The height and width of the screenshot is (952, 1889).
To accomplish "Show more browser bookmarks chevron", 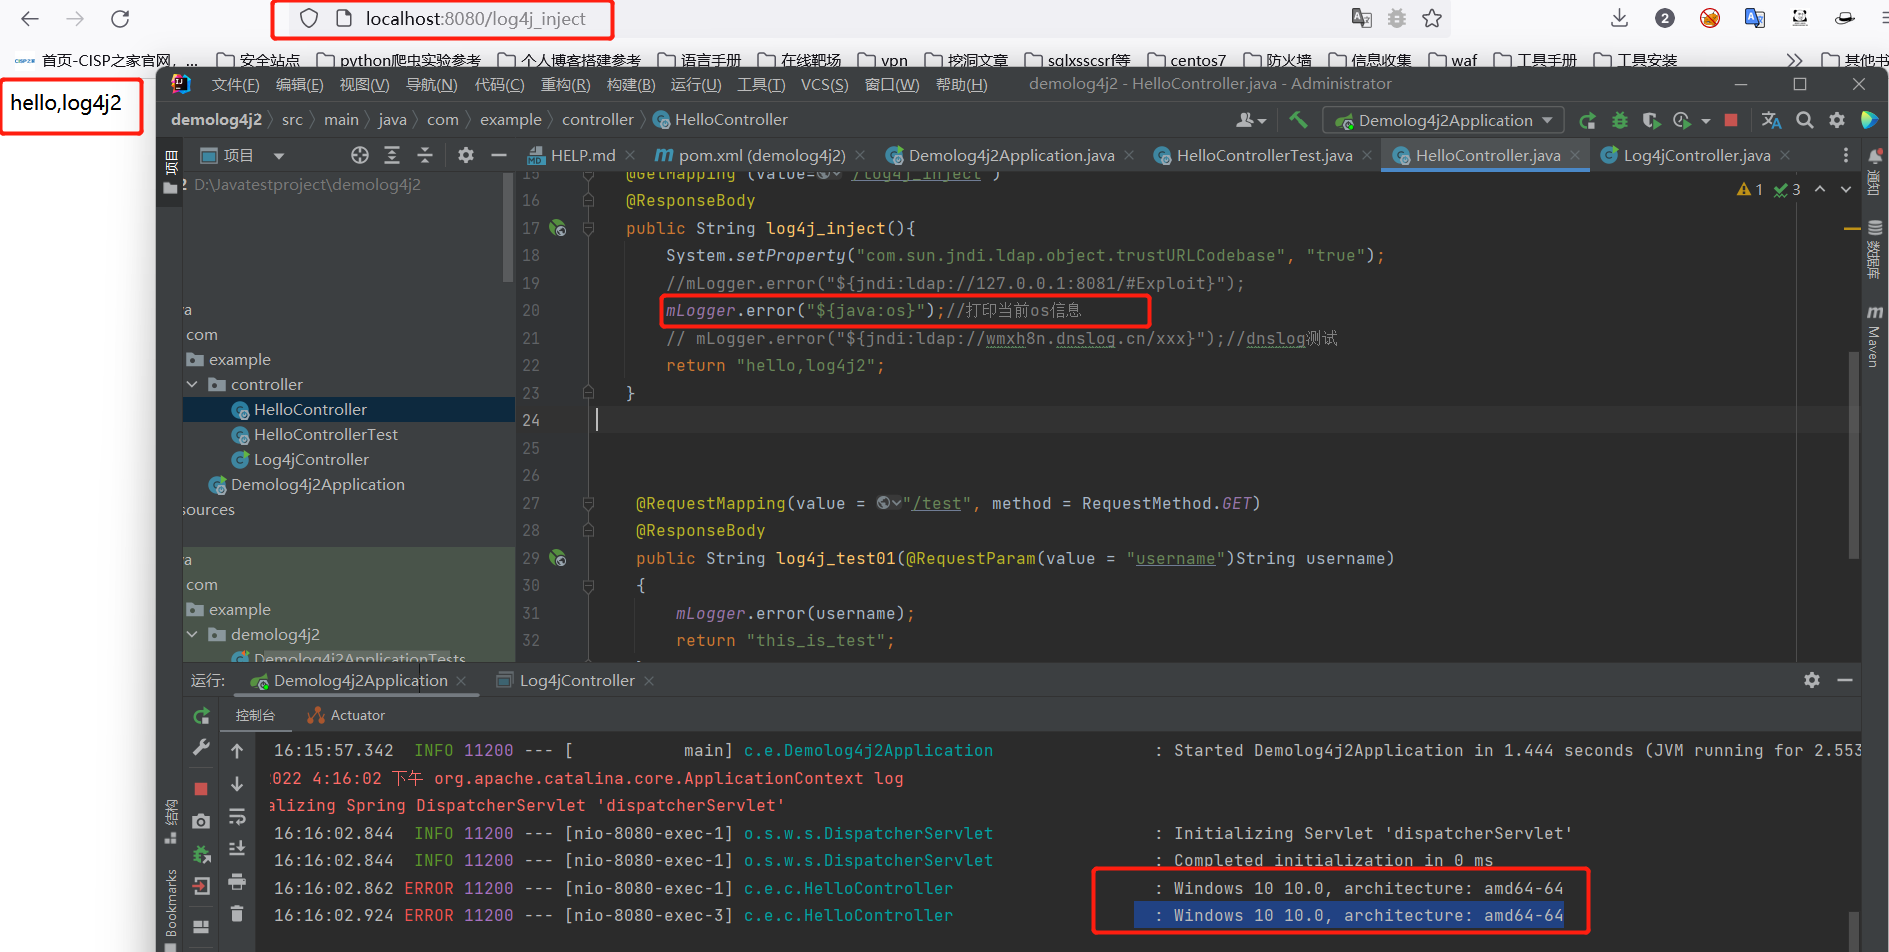I will point(1795,60).
